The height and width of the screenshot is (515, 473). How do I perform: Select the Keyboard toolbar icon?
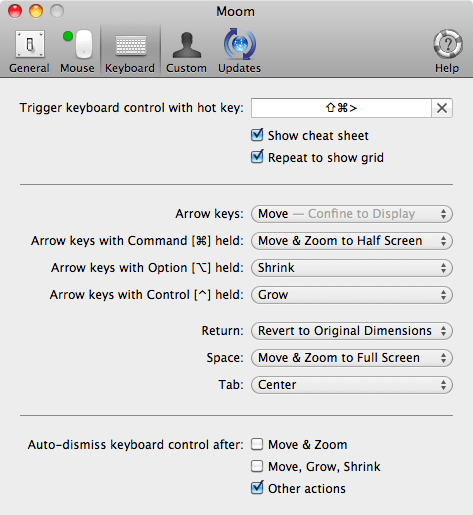click(x=130, y=45)
